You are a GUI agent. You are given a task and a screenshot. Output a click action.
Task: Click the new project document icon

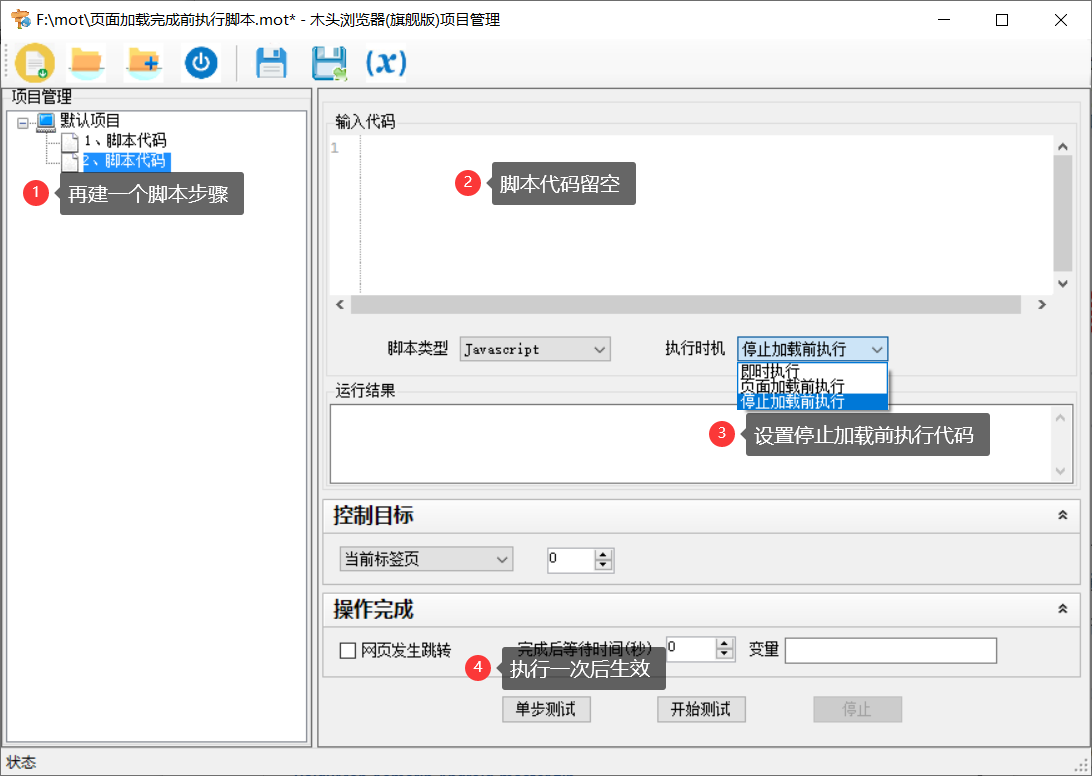pos(35,63)
